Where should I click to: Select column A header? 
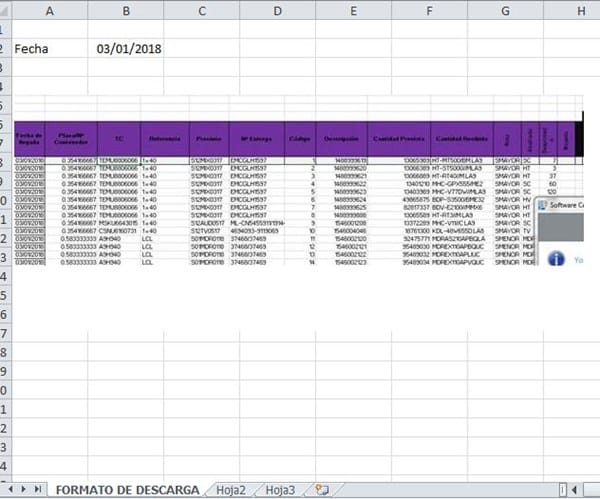(50, 10)
